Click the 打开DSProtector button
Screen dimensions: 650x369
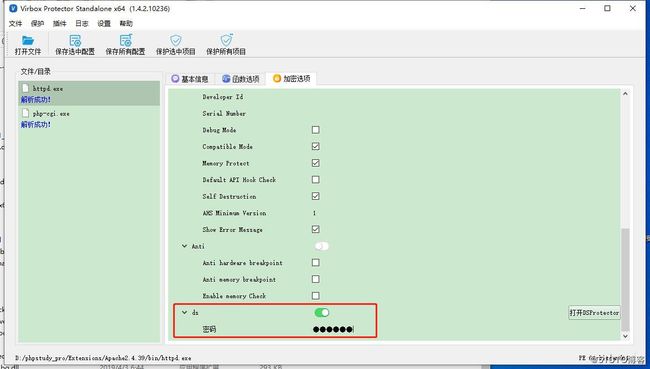point(594,313)
